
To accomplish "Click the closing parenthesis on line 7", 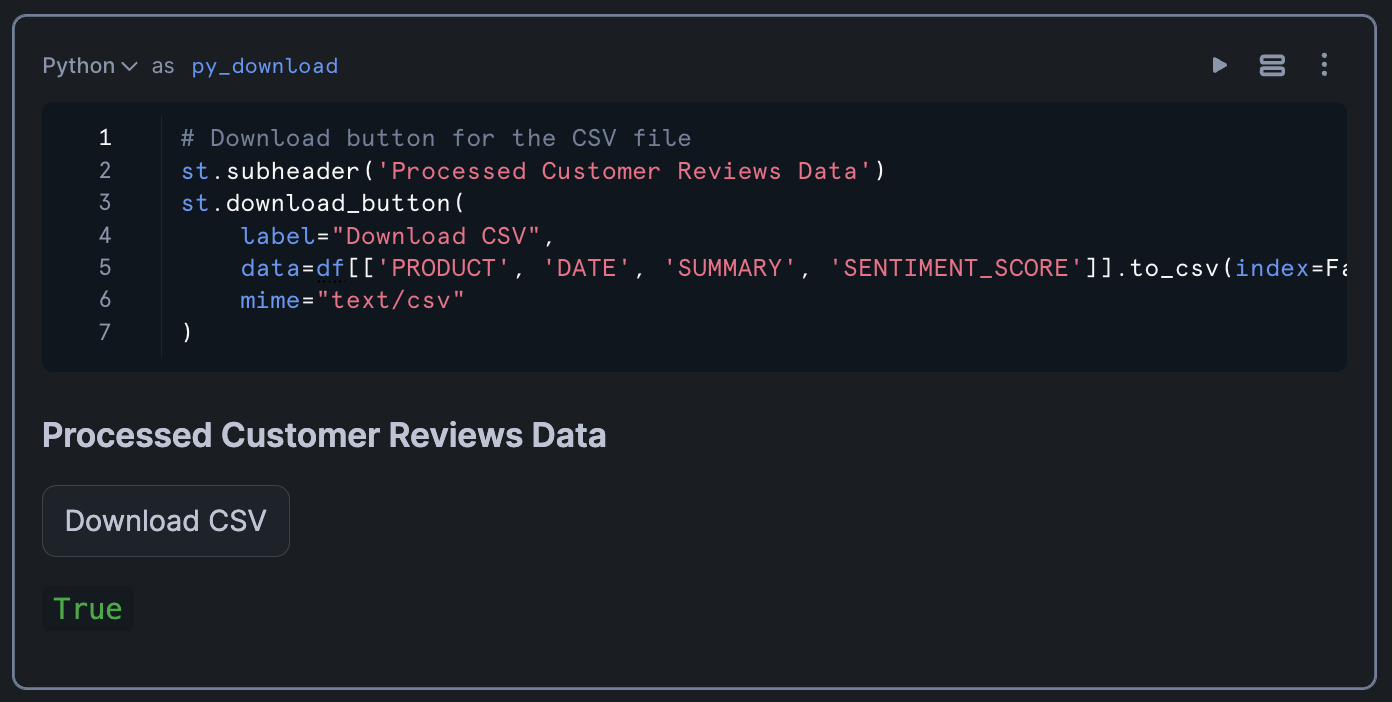I will click(187, 332).
